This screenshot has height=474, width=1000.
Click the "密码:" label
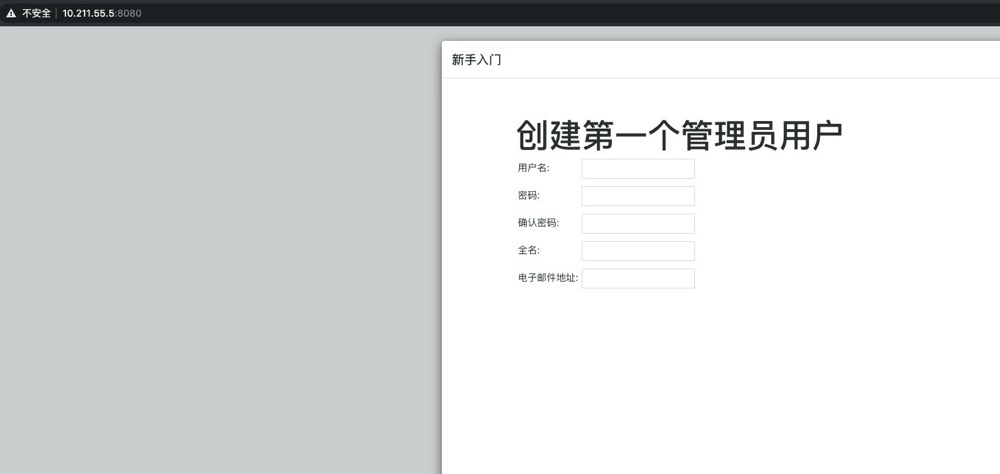tap(528, 196)
